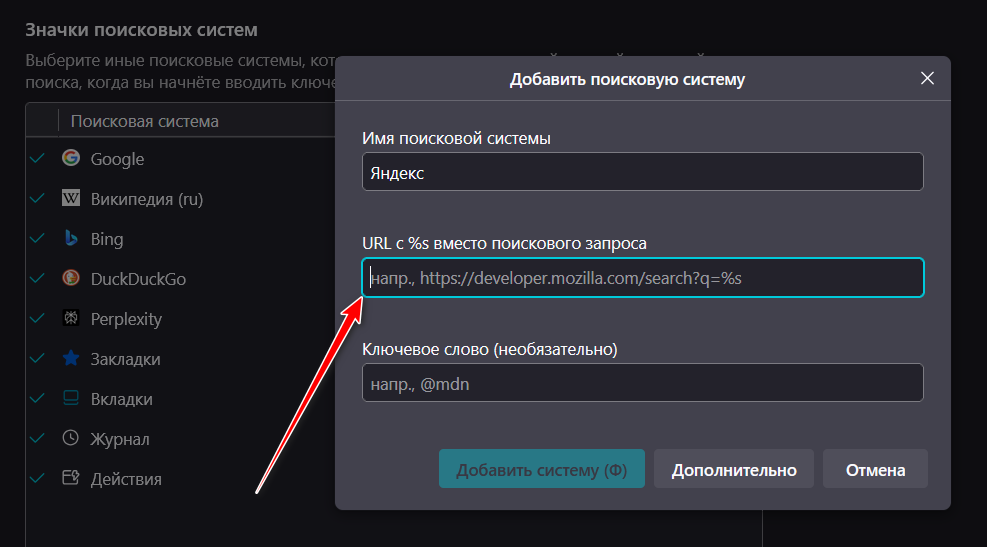Click the Bing logo icon

[x=70, y=238]
